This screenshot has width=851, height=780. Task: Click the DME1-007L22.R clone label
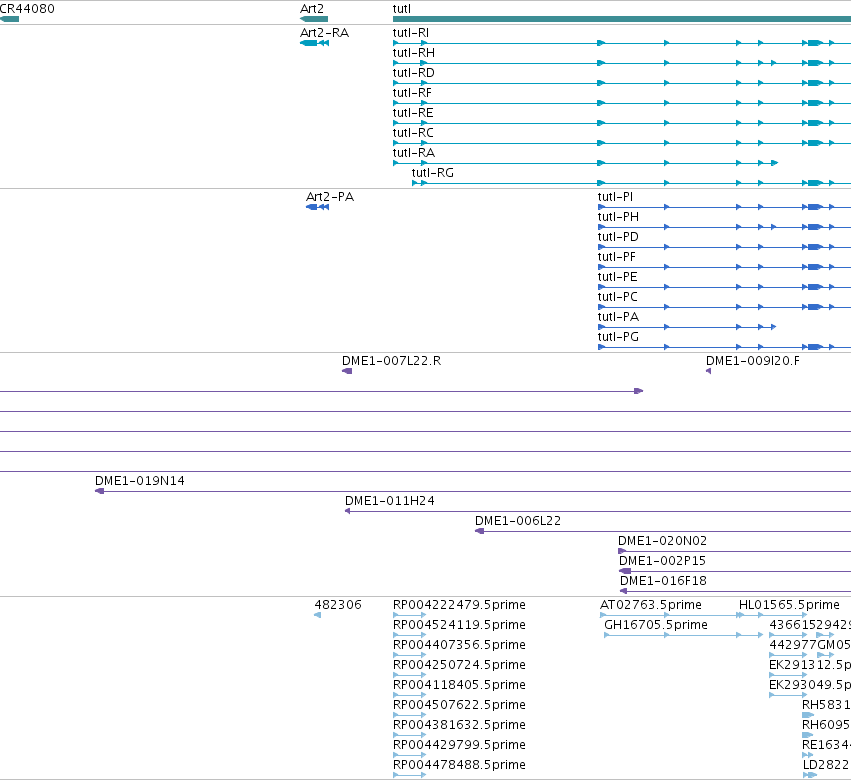(391, 361)
